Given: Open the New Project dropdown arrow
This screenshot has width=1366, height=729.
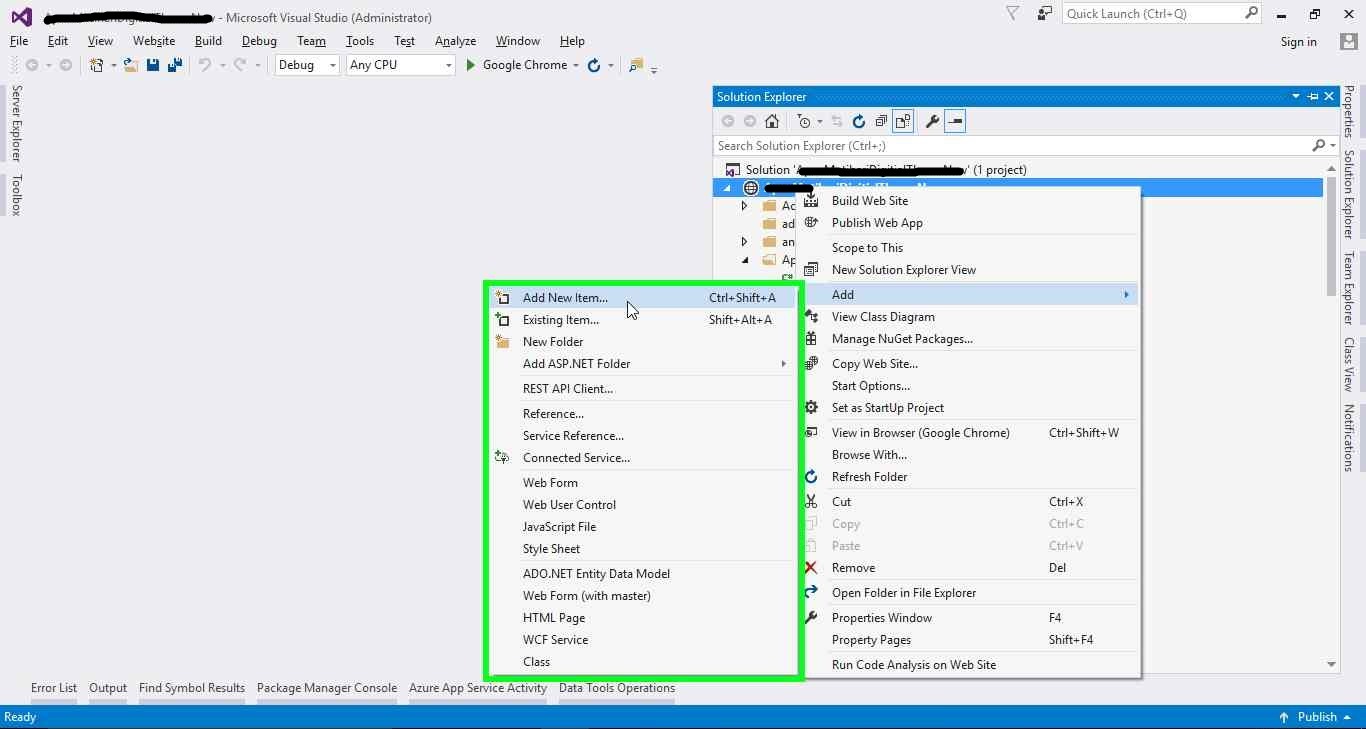Looking at the screenshot, I should point(113,65).
